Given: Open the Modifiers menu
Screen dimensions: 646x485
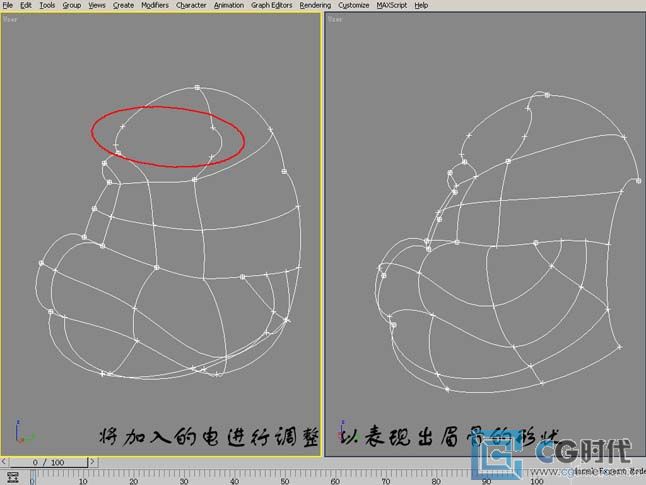Looking at the screenshot, I should coord(155,5).
